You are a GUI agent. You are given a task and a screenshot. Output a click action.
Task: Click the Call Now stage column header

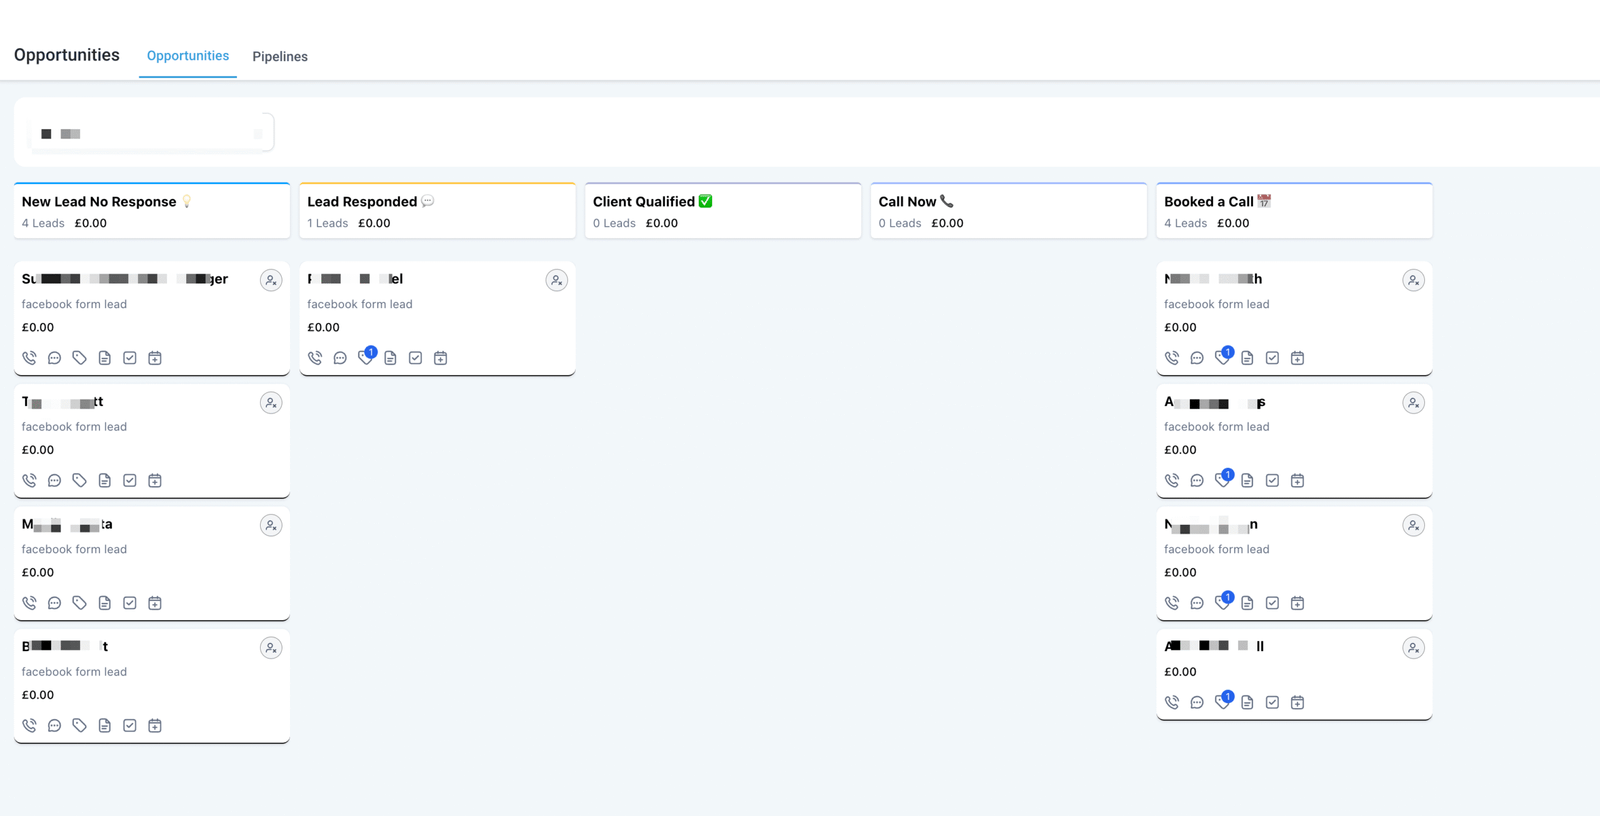1008,211
